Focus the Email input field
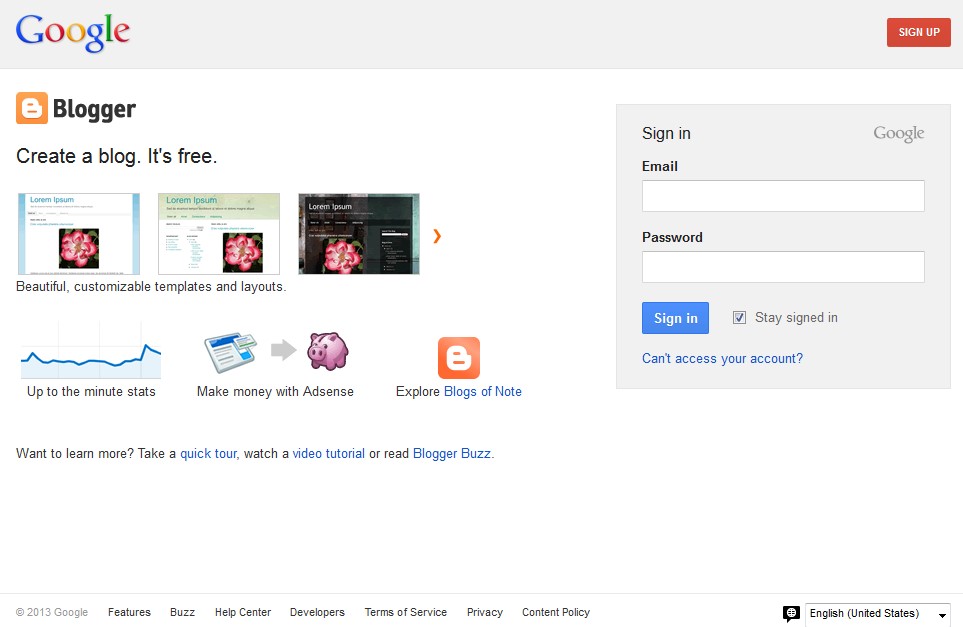 (x=783, y=196)
